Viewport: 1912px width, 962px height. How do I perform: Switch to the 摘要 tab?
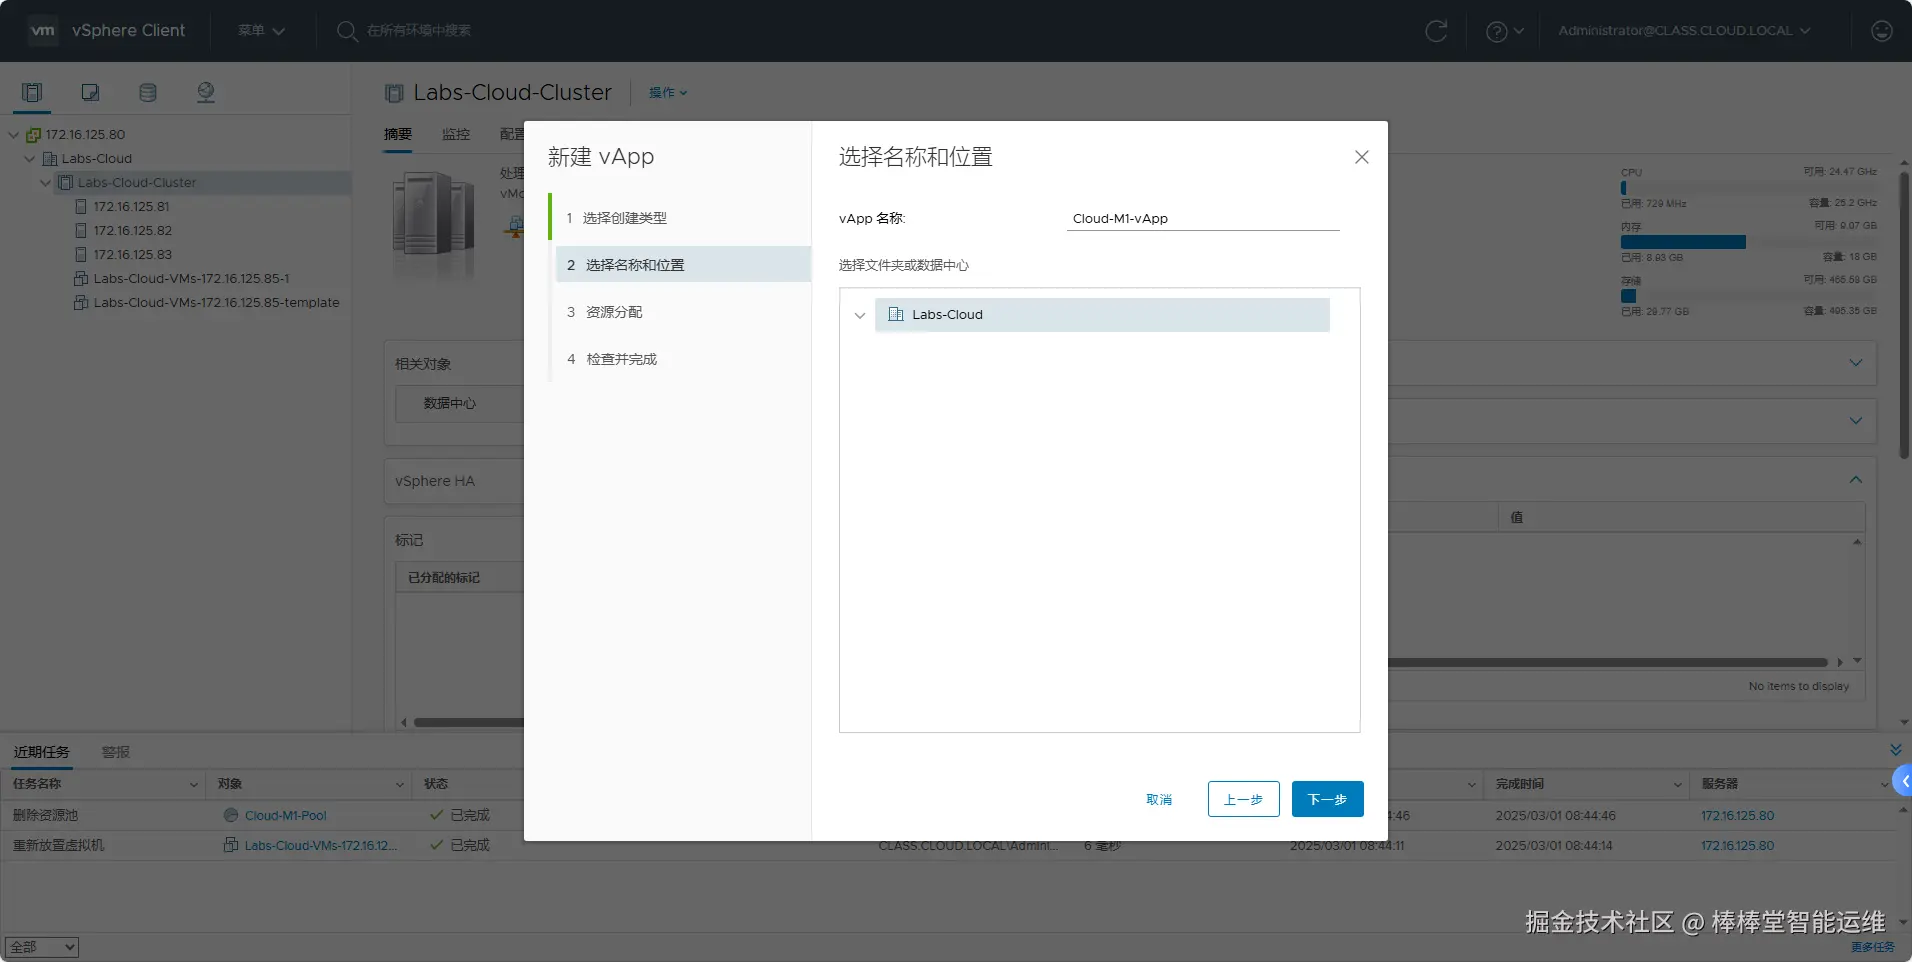(x=398, y=134)
